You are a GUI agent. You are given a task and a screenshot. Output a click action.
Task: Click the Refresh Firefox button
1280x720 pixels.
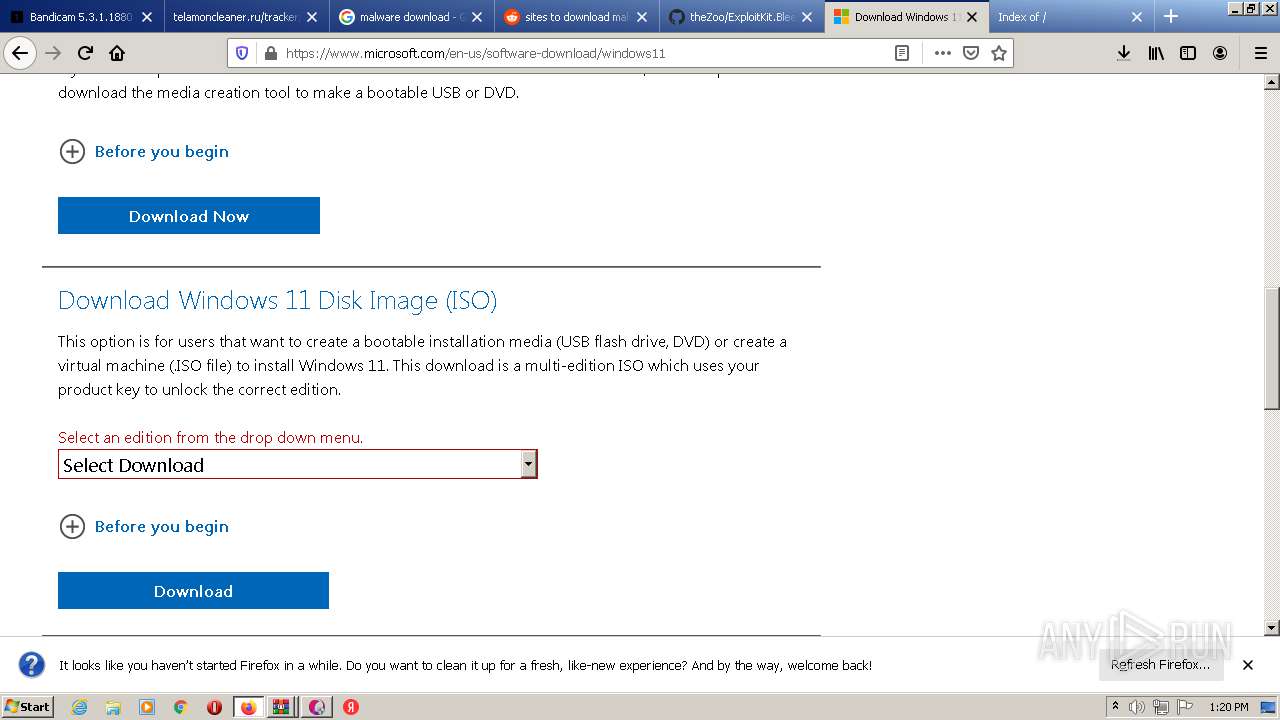[1160, 665]
